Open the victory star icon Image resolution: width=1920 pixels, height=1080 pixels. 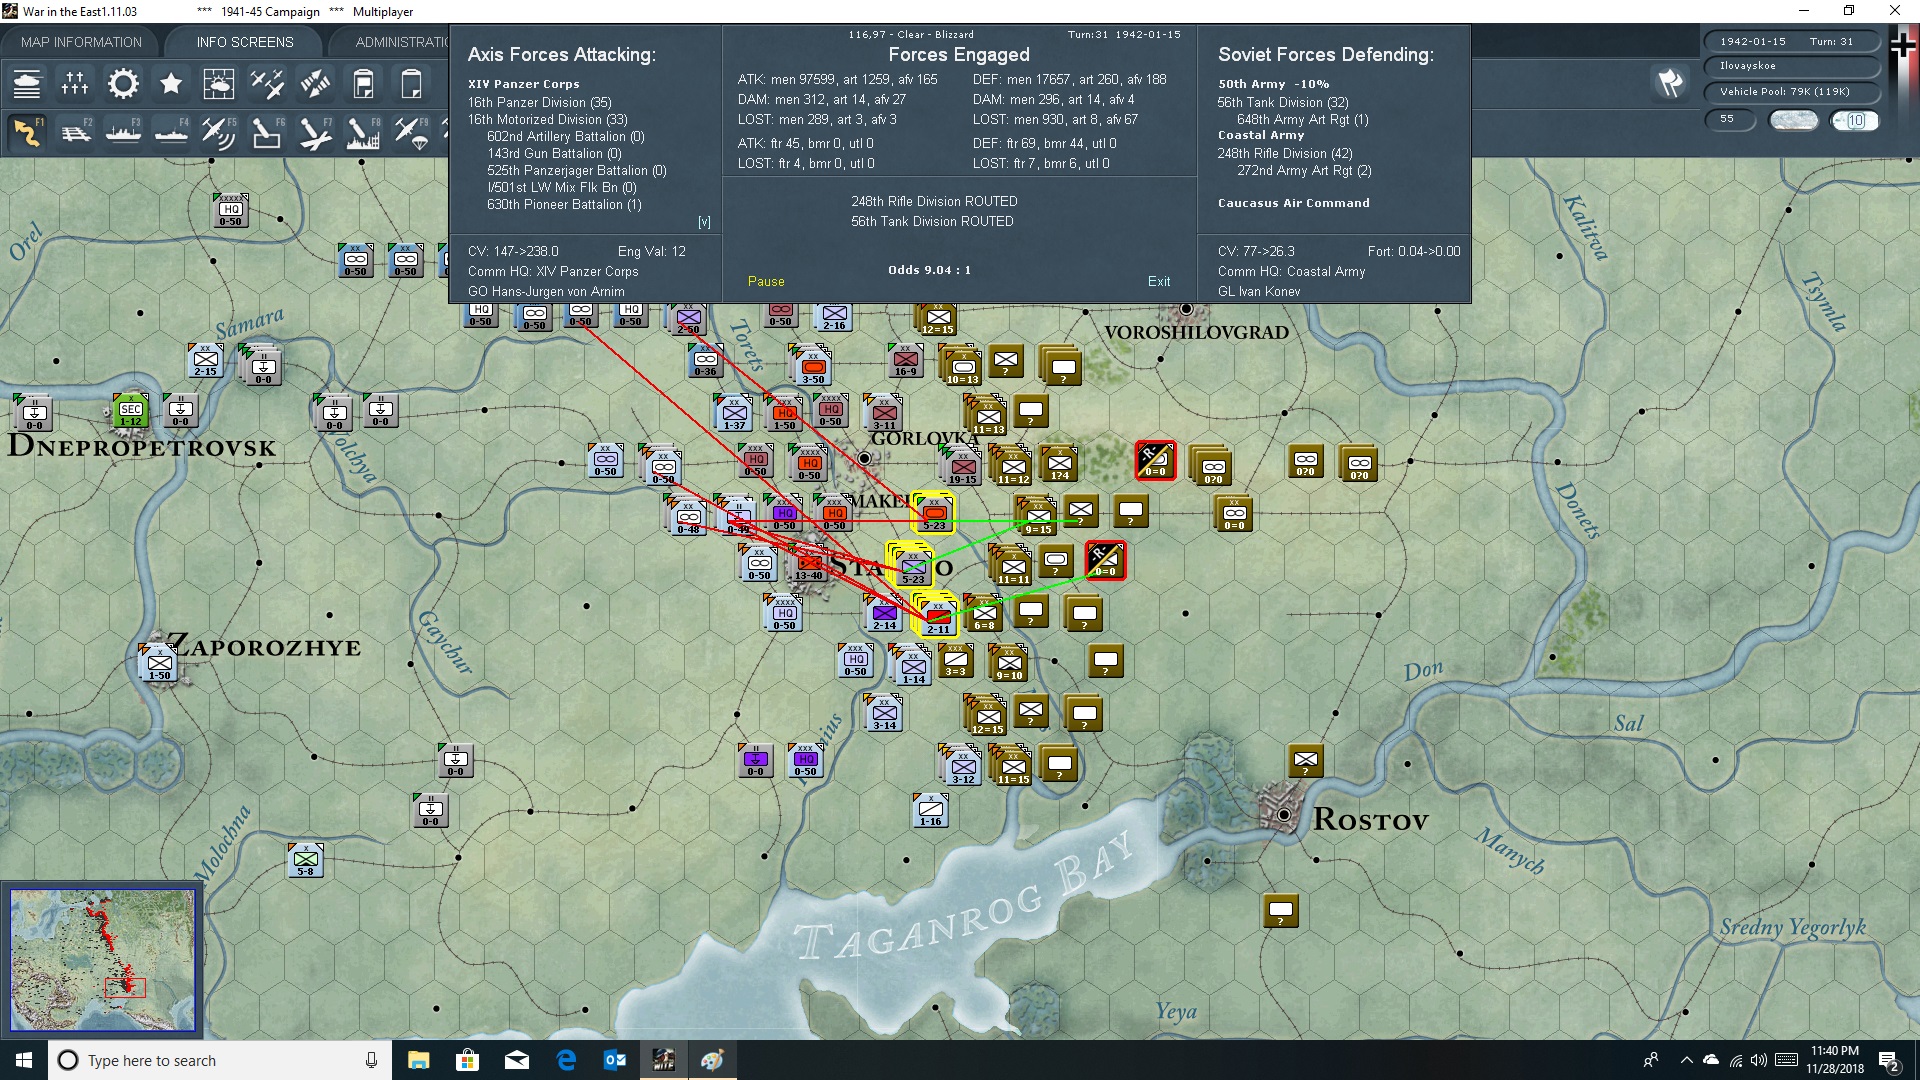[171, 84]
